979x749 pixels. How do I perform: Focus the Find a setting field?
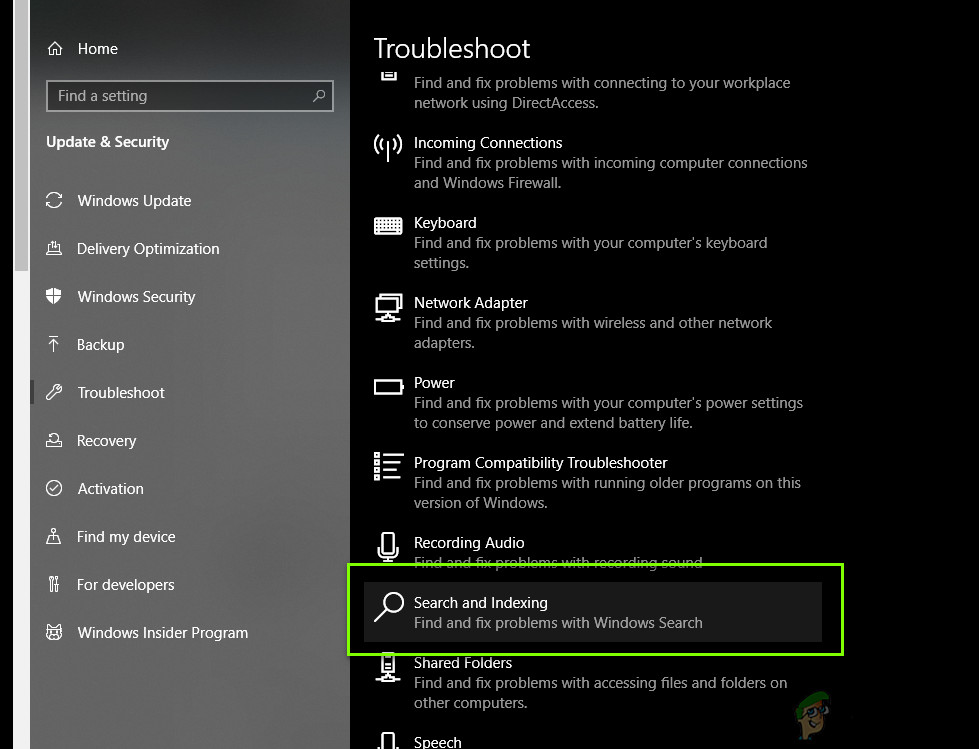[x=190, y=96]
